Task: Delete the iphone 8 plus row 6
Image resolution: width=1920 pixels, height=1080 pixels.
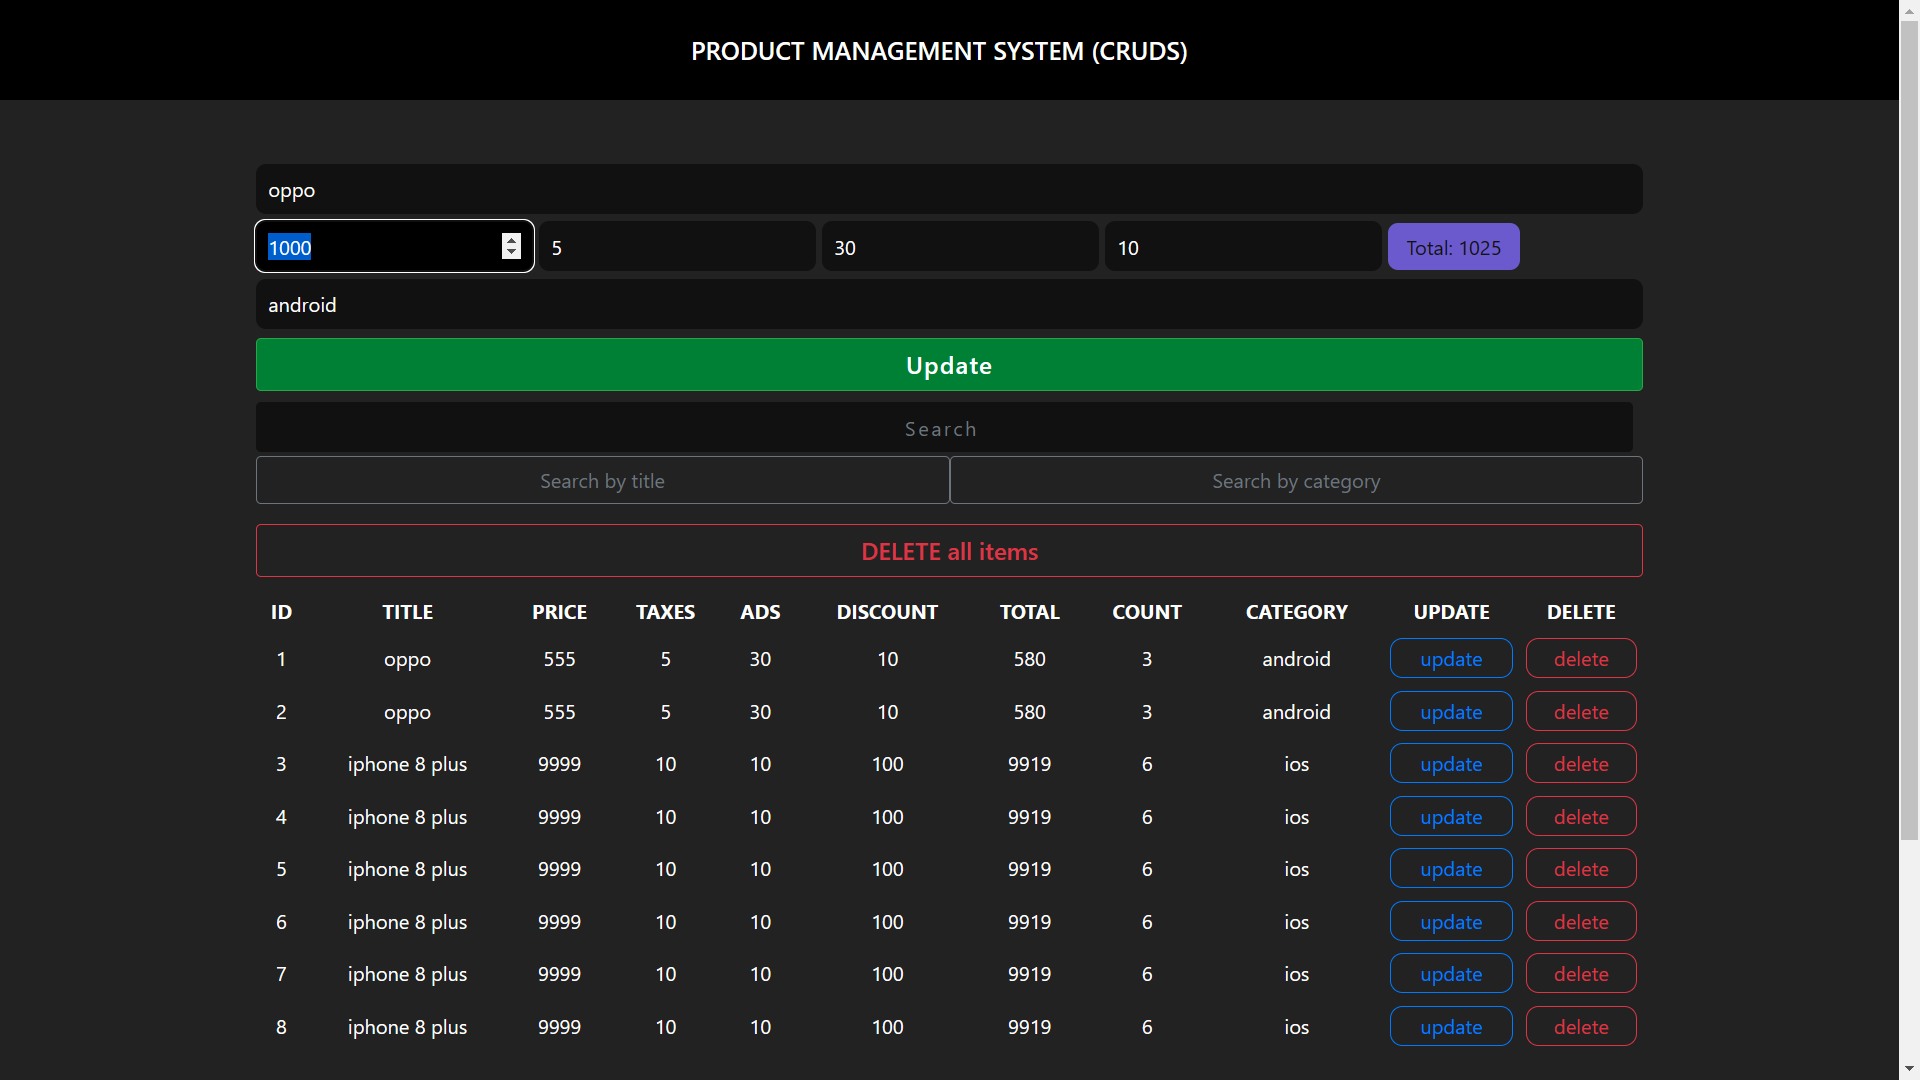Action: pos(1581,922)
